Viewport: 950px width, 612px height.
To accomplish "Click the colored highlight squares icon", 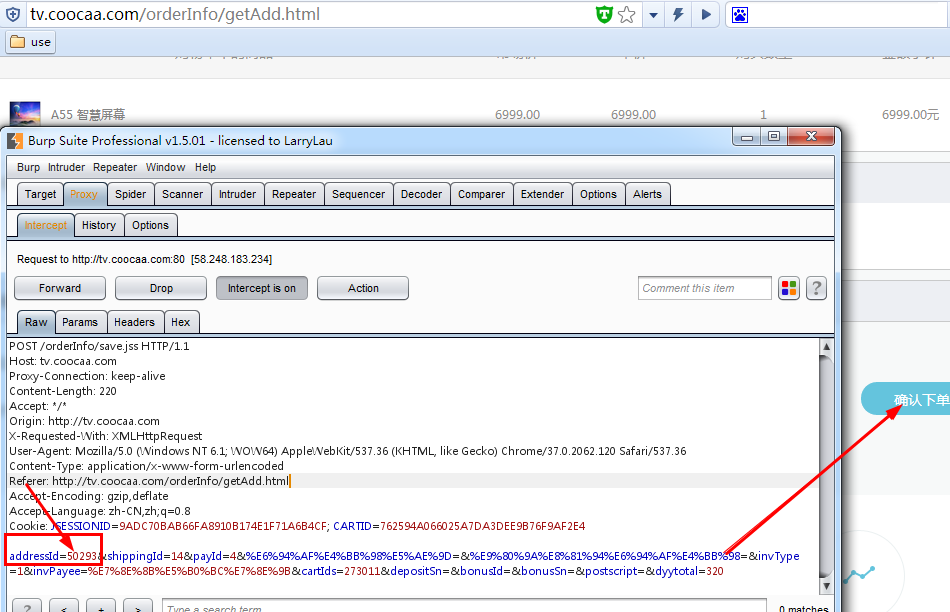I will pos(789,288).
